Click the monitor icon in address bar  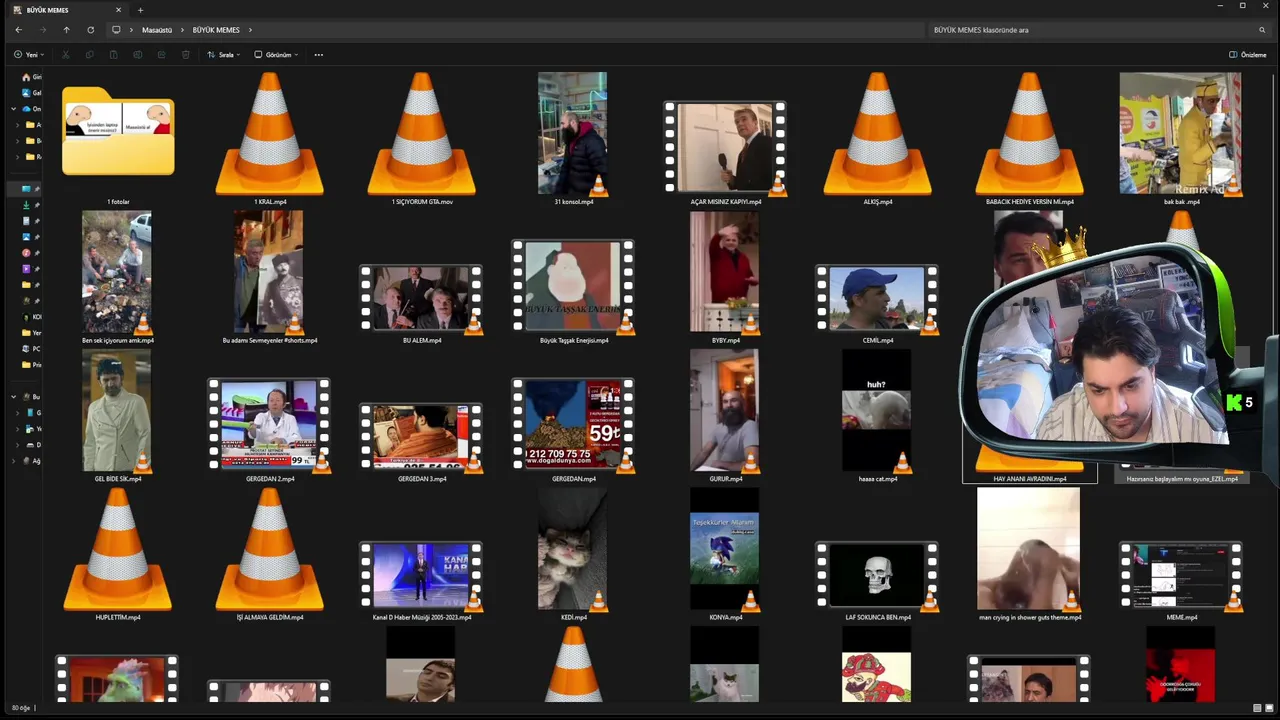pos(116,30)
